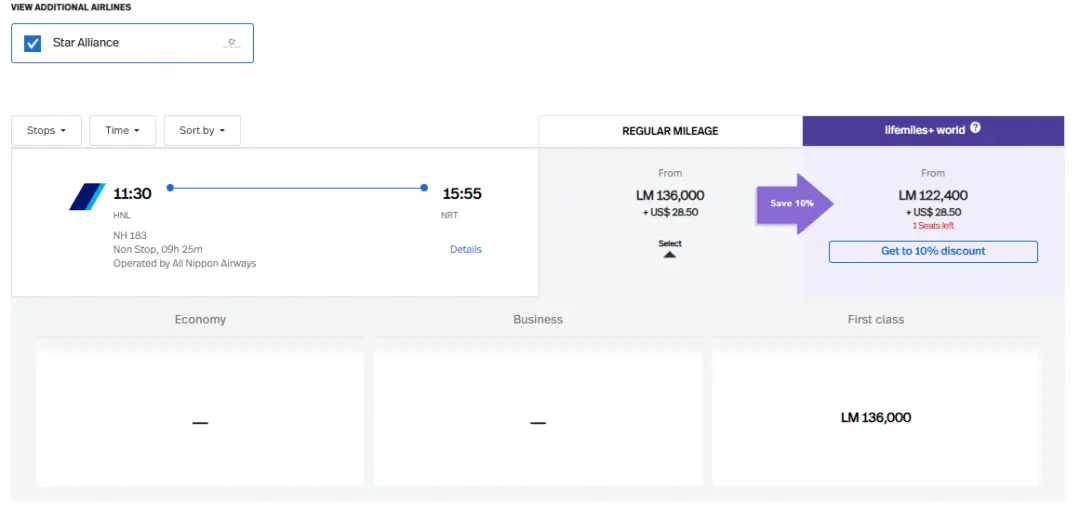Switch to the Regular Mileage tab
Image resolution: width=1080 pixels, height=513 pixels.
tap(670, 131)
